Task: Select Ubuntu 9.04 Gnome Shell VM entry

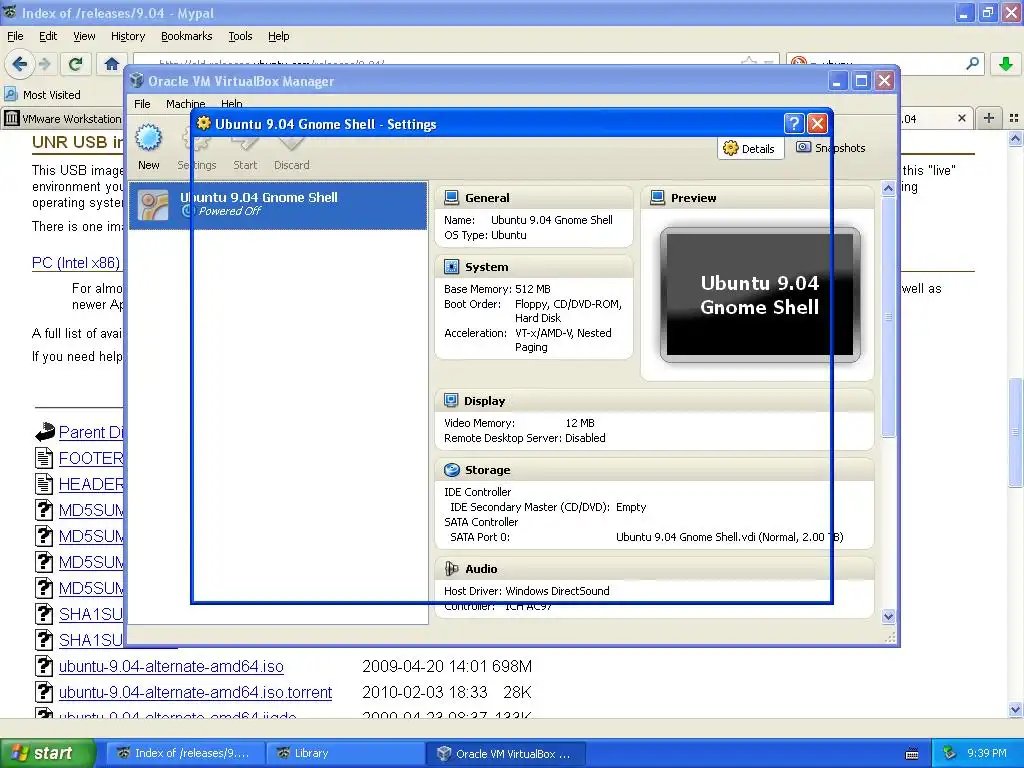Action: (278, 205)
